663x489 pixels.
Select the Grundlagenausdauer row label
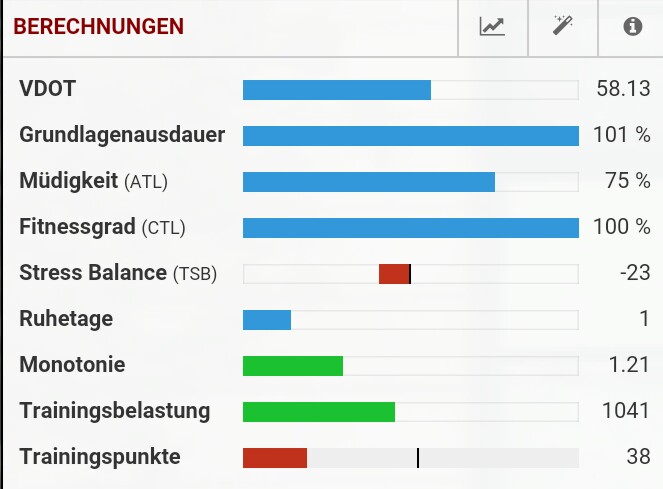coord(122,135)
